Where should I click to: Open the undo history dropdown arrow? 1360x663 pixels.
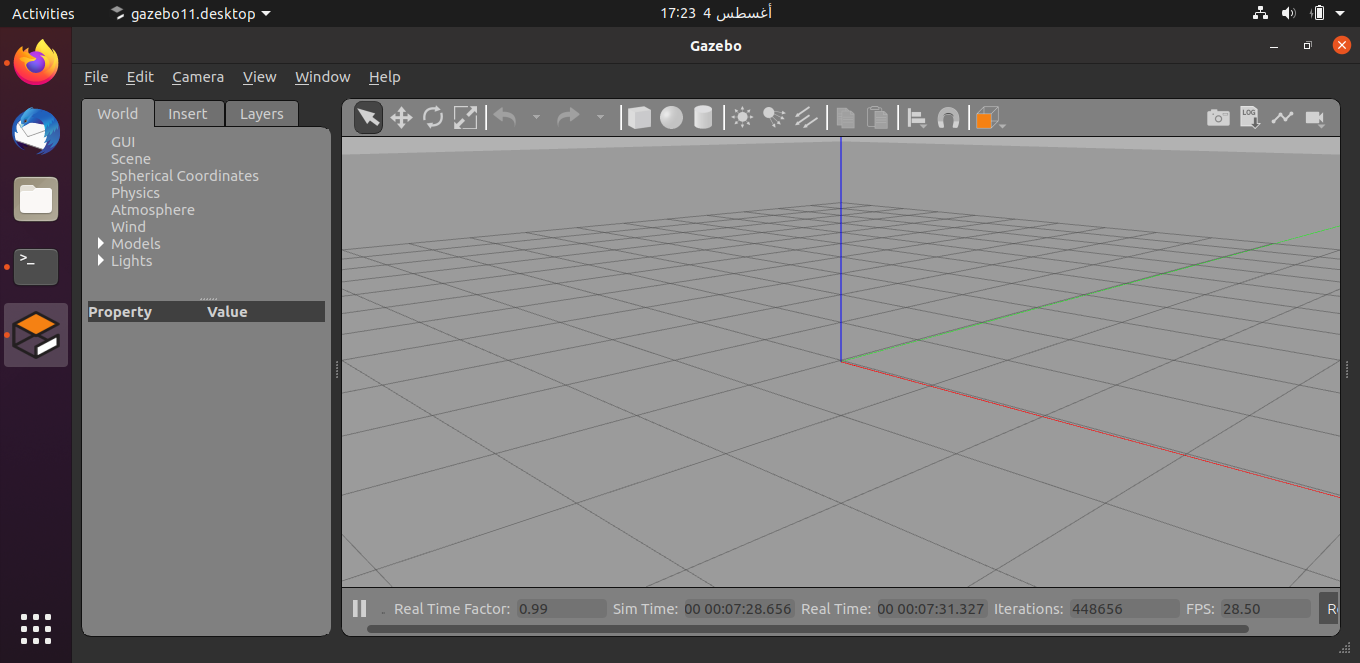click(x=536, y=118)
